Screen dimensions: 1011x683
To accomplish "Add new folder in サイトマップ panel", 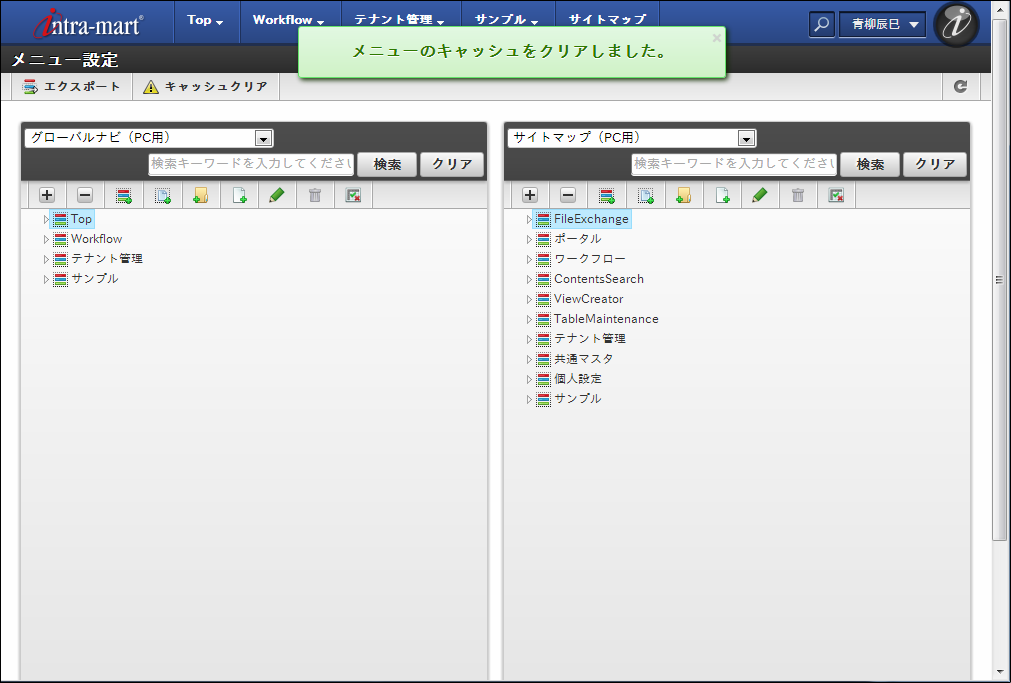I will coord(683,195).
